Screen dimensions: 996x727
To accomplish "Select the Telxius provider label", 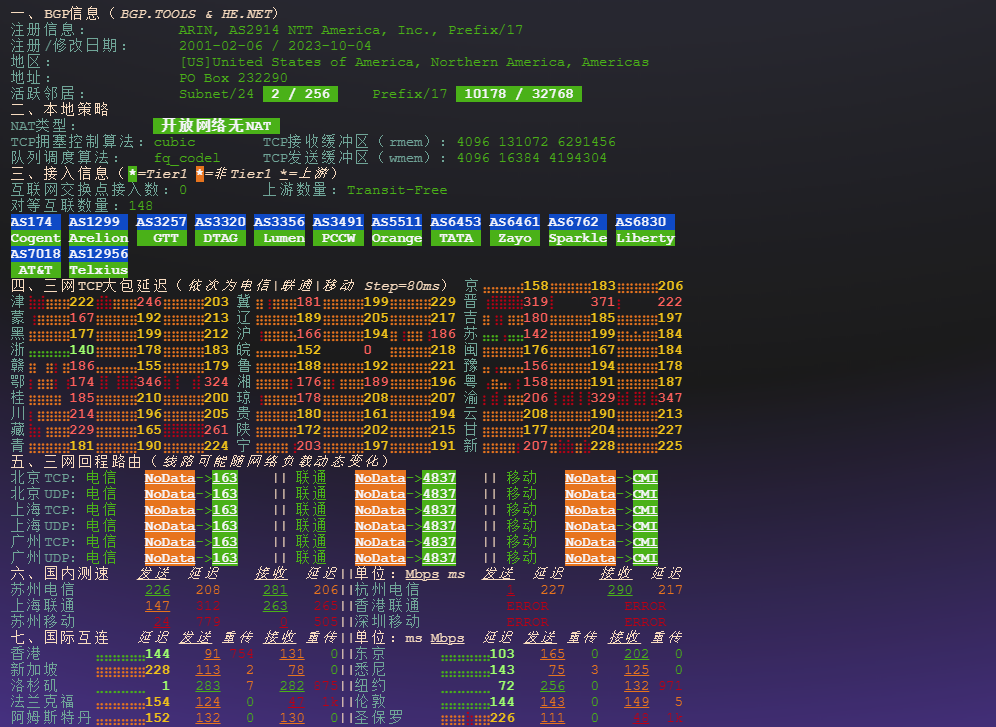I will pyautogui.click(x=98, y=270).
